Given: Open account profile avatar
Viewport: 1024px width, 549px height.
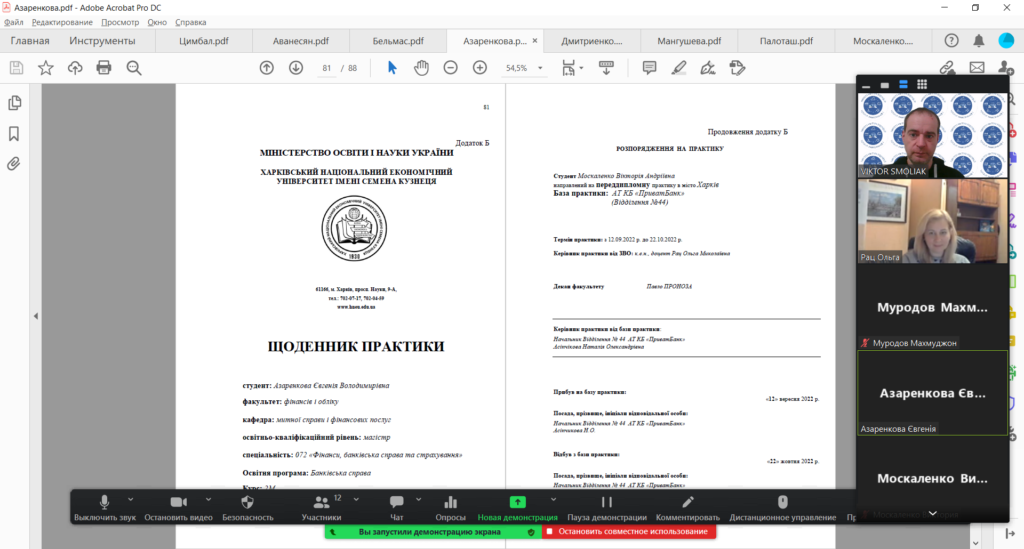Looking at the screenshot, I should coord(1006,40).
